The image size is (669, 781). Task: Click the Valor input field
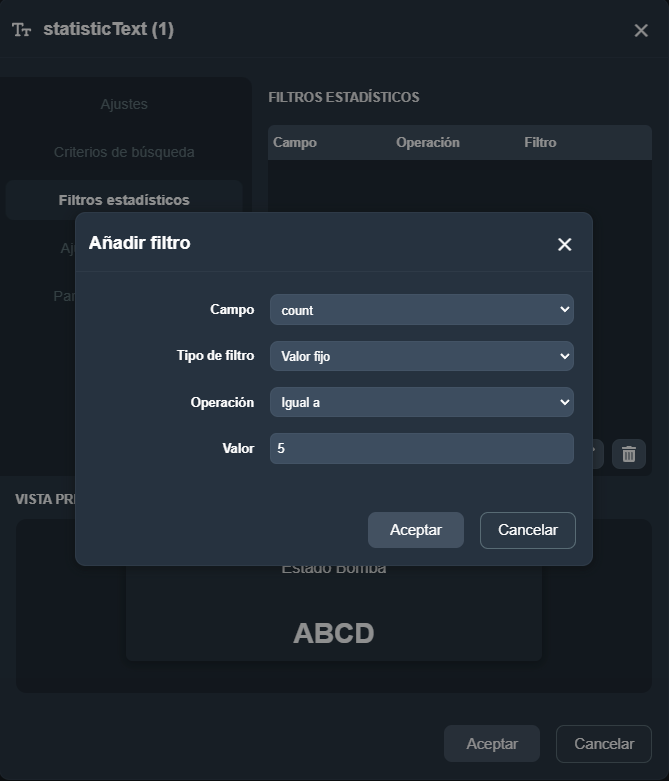click(421, 449)
